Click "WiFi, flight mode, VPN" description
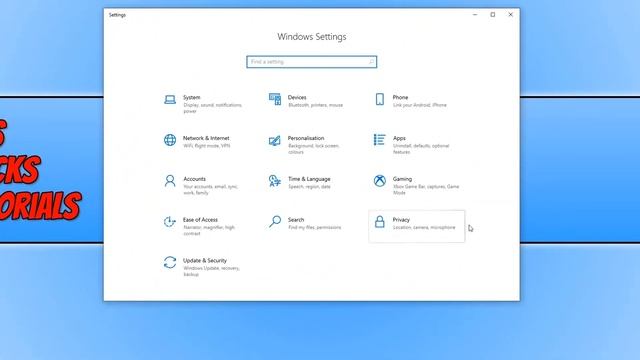Screen dimensions: 640x360 [x=207, y=146]
